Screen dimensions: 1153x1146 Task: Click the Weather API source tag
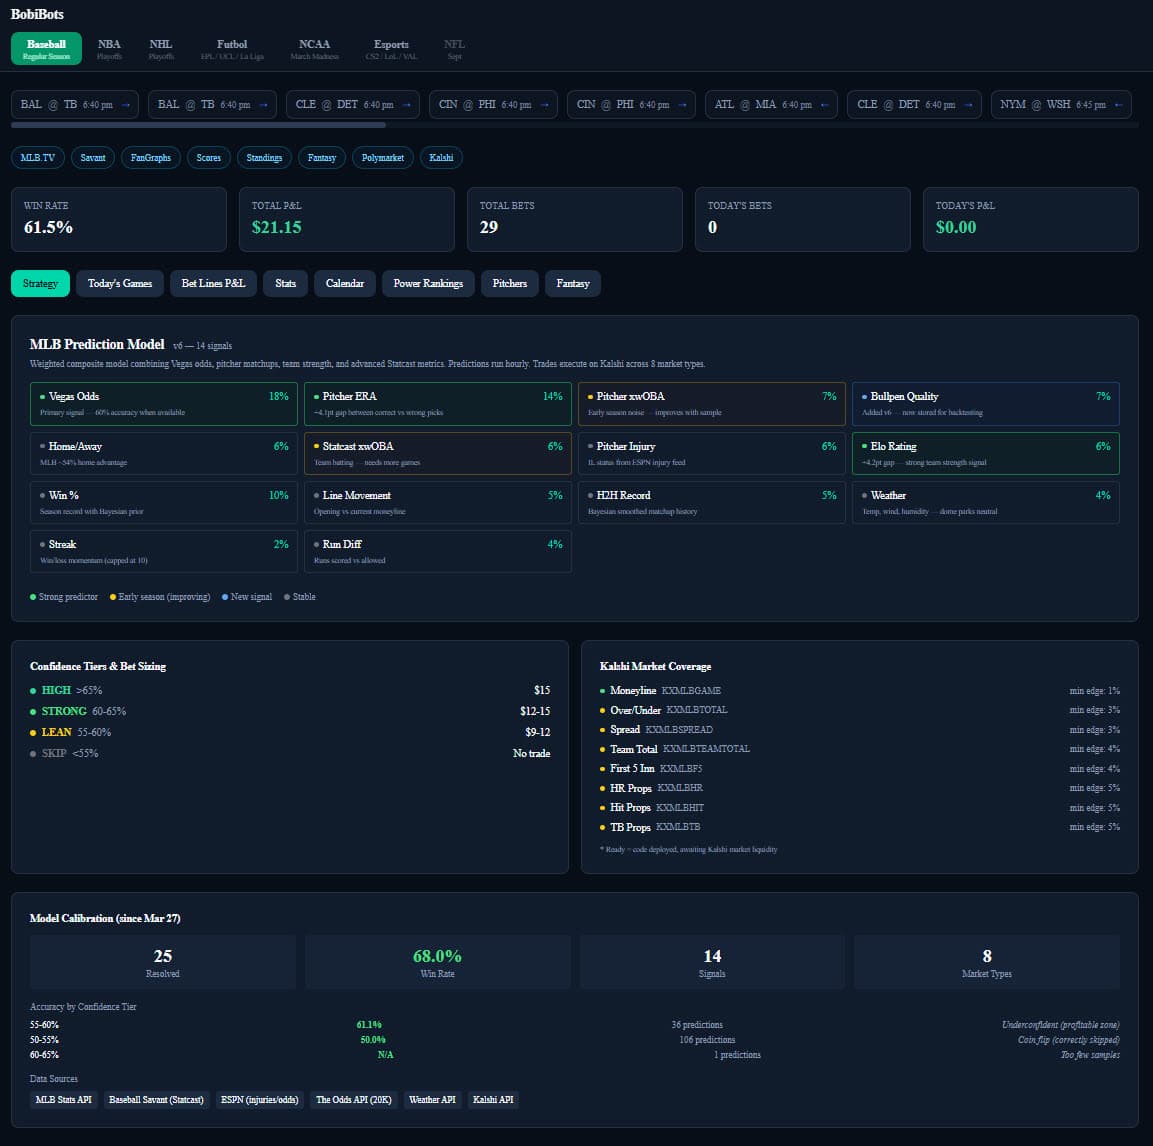tap(432, 1100)
